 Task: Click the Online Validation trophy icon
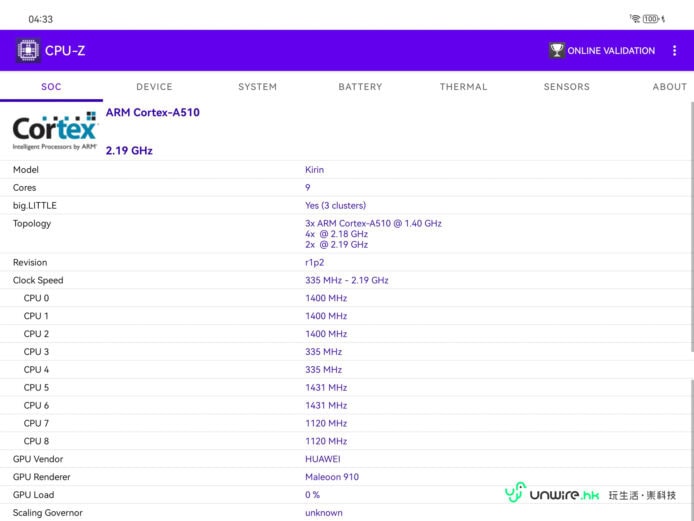click(x=557, y=50)
